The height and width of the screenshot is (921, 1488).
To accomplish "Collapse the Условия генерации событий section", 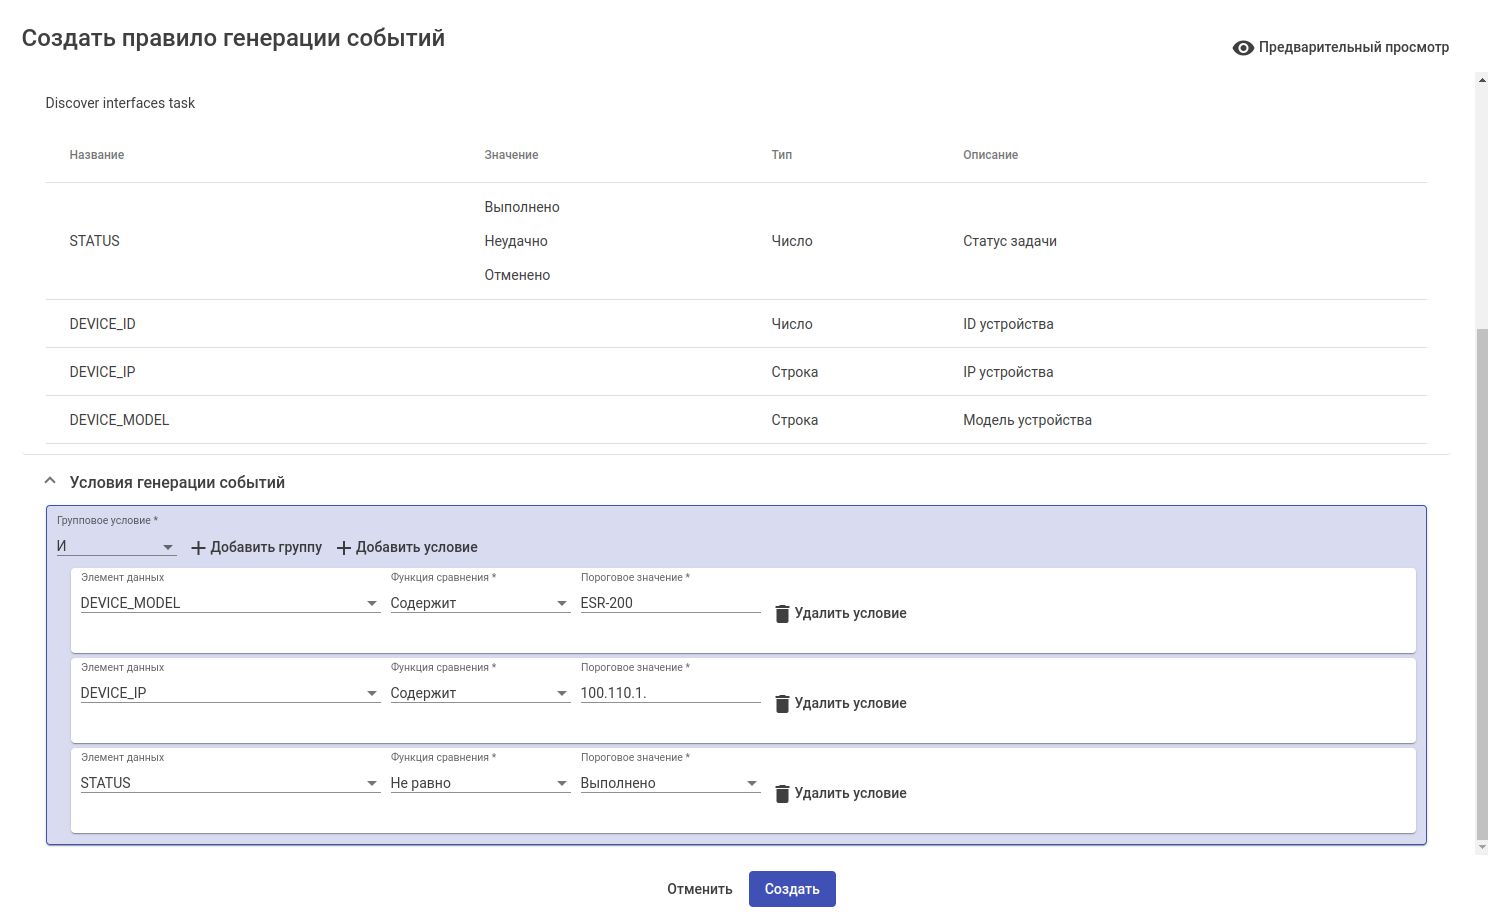I will click(50, 482).
